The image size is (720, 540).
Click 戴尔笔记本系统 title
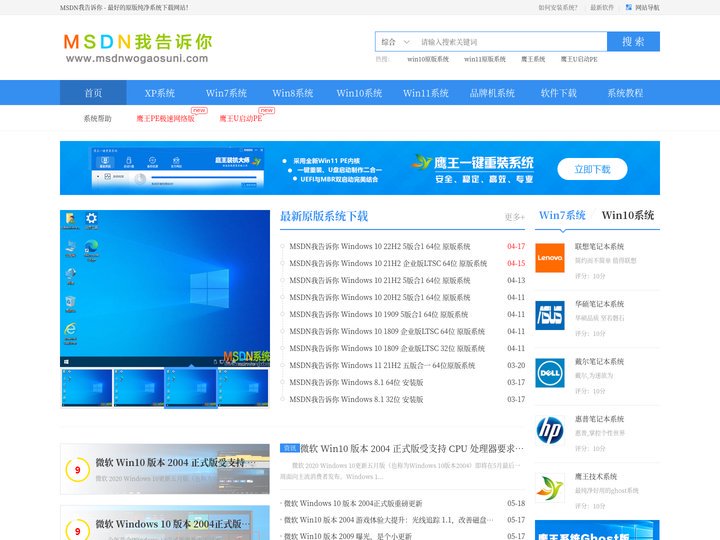(x=599, y=362)
